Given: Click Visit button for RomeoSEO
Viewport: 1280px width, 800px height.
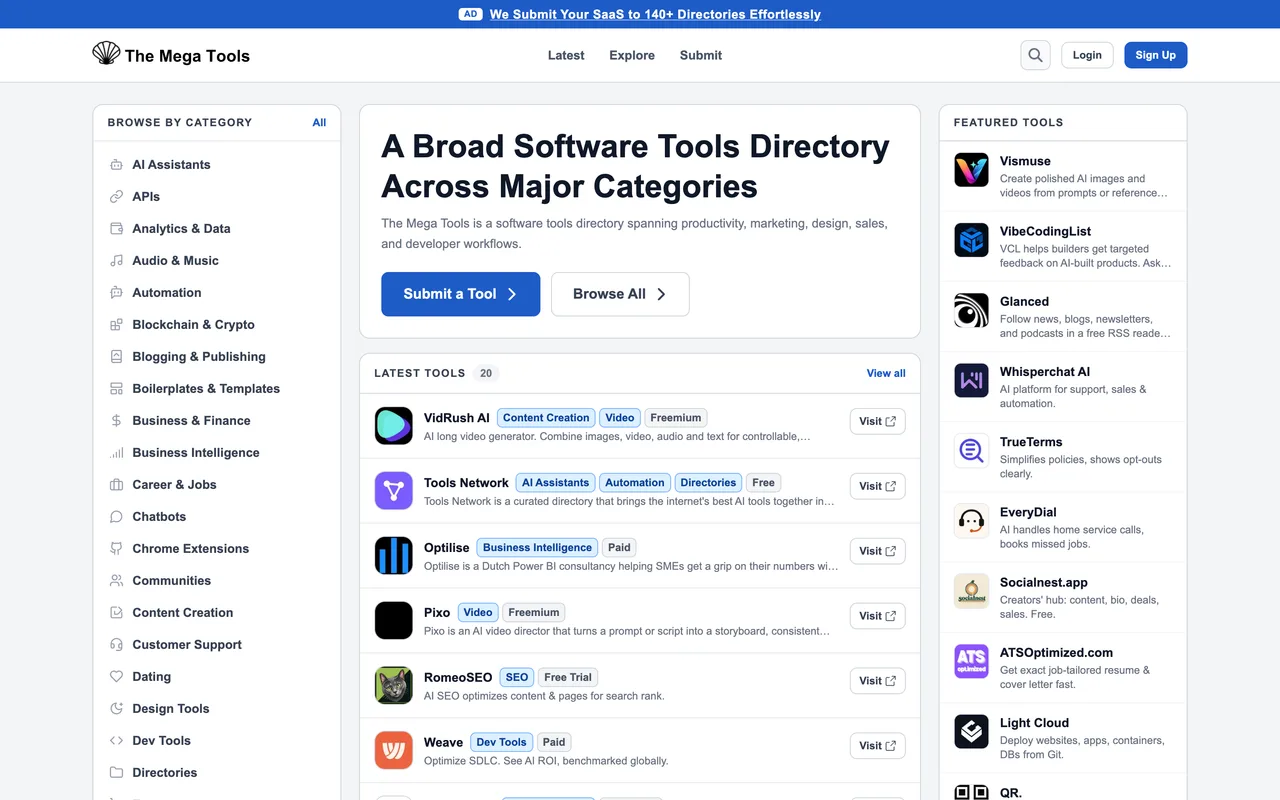Looking at the screenshot, I should (x=878, y=681).
